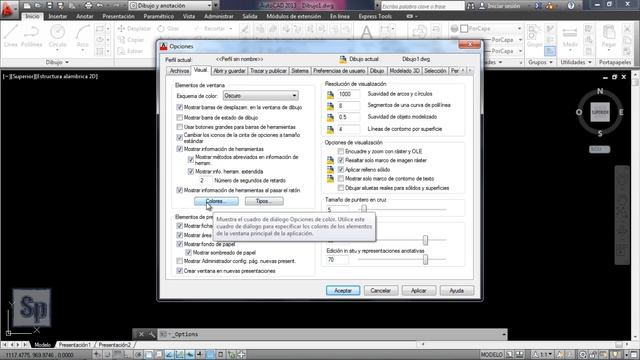Click the Ayuda button
The width and height of the screenshot is (640, 360).
(x=456, y=291)
